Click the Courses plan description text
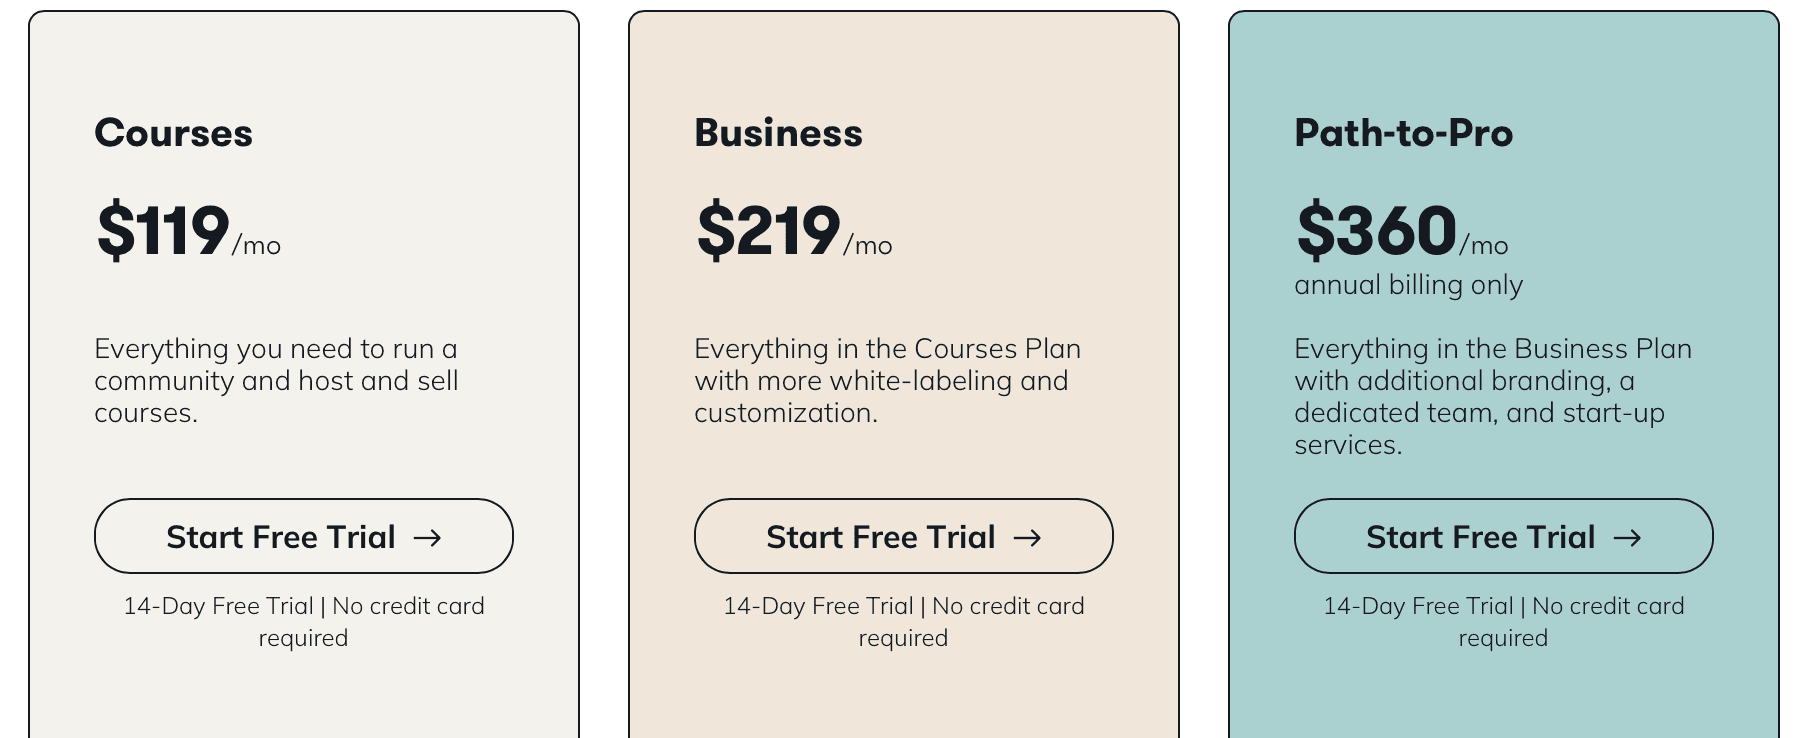 (277, 381)
